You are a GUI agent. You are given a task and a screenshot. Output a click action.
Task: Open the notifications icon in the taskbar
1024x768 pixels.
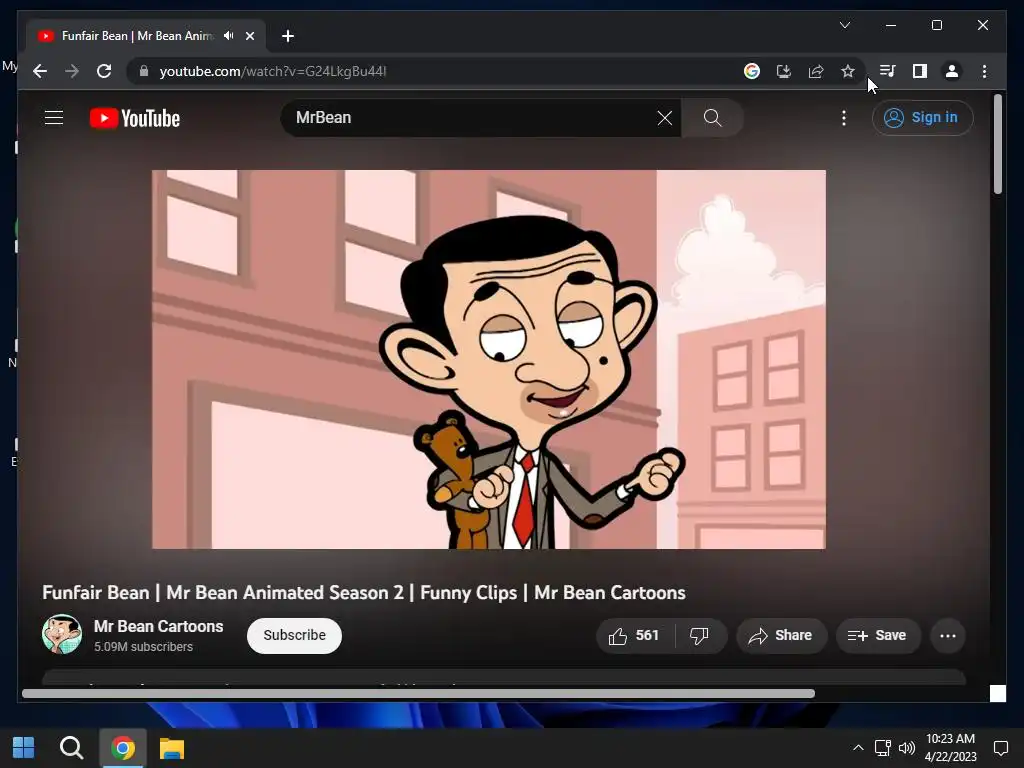click(1000, 748)
